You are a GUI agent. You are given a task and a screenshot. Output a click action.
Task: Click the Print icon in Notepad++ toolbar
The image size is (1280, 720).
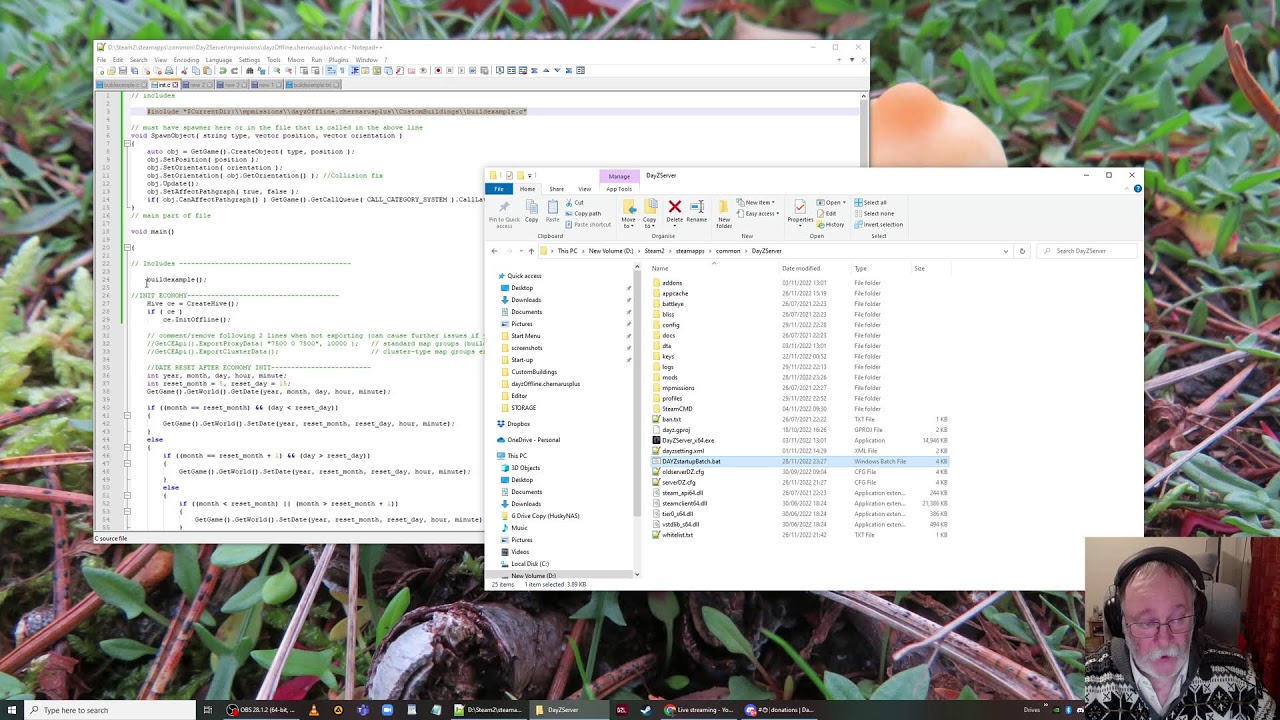tap(169, 70)
